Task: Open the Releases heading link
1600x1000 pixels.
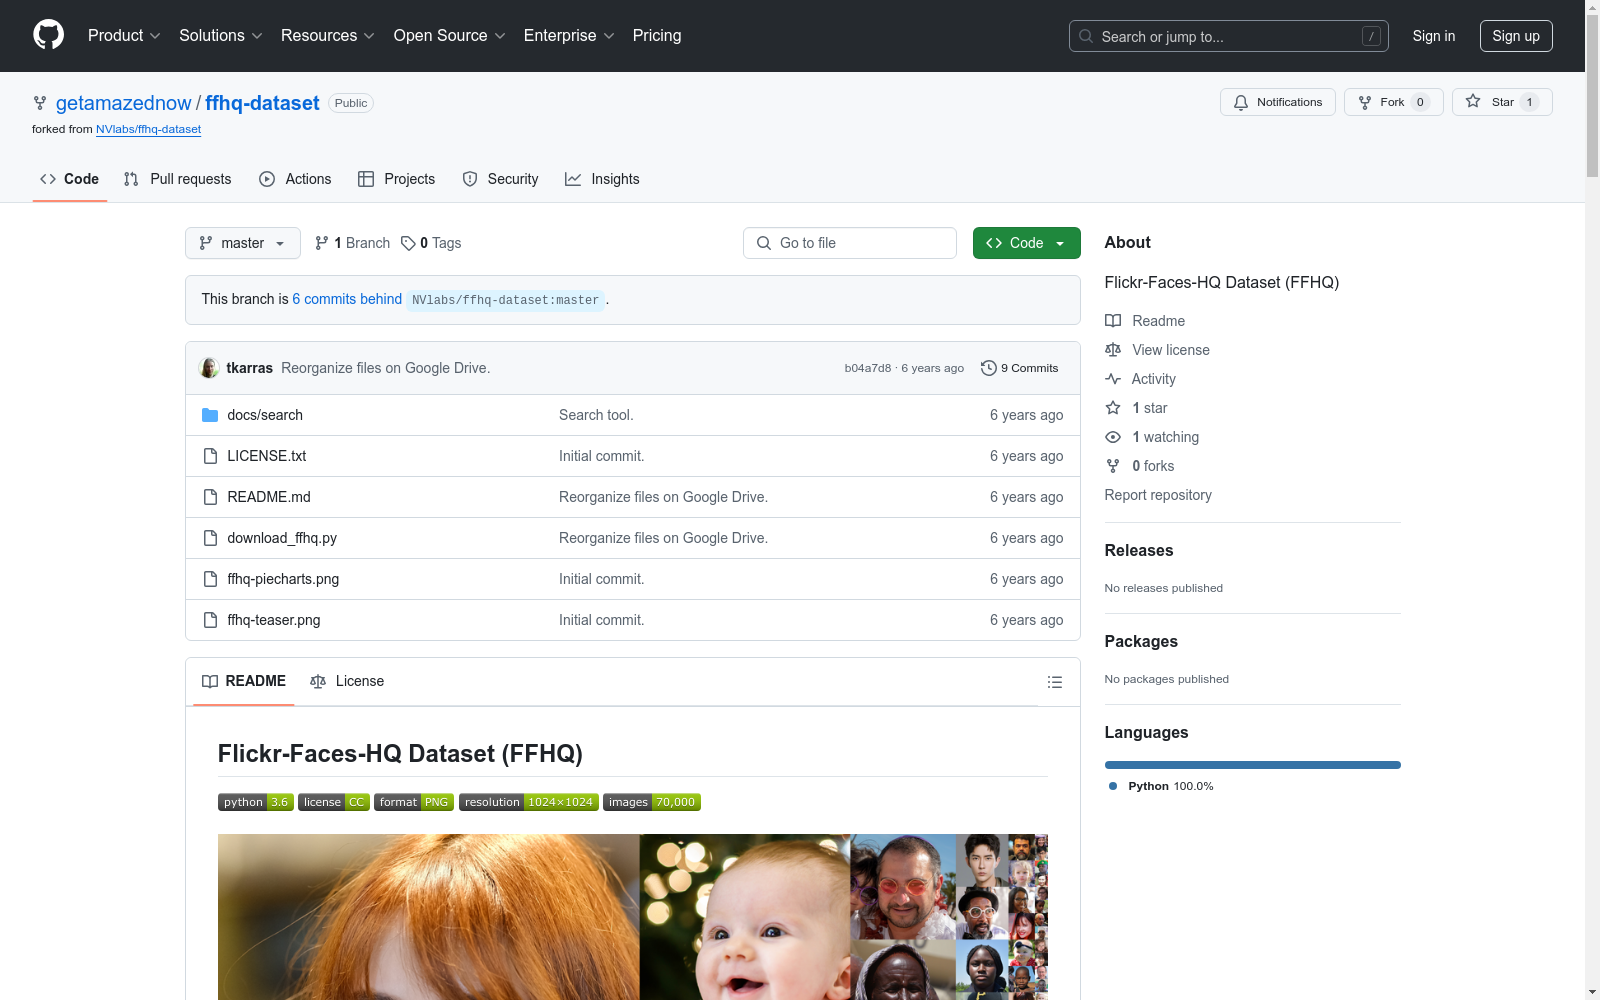Action: [x=1139, y=550]
